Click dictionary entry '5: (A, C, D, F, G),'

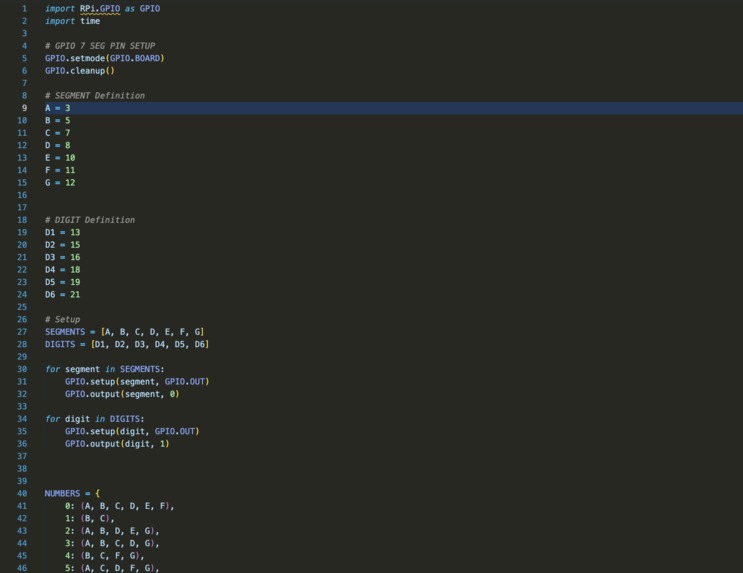point(112,568)
